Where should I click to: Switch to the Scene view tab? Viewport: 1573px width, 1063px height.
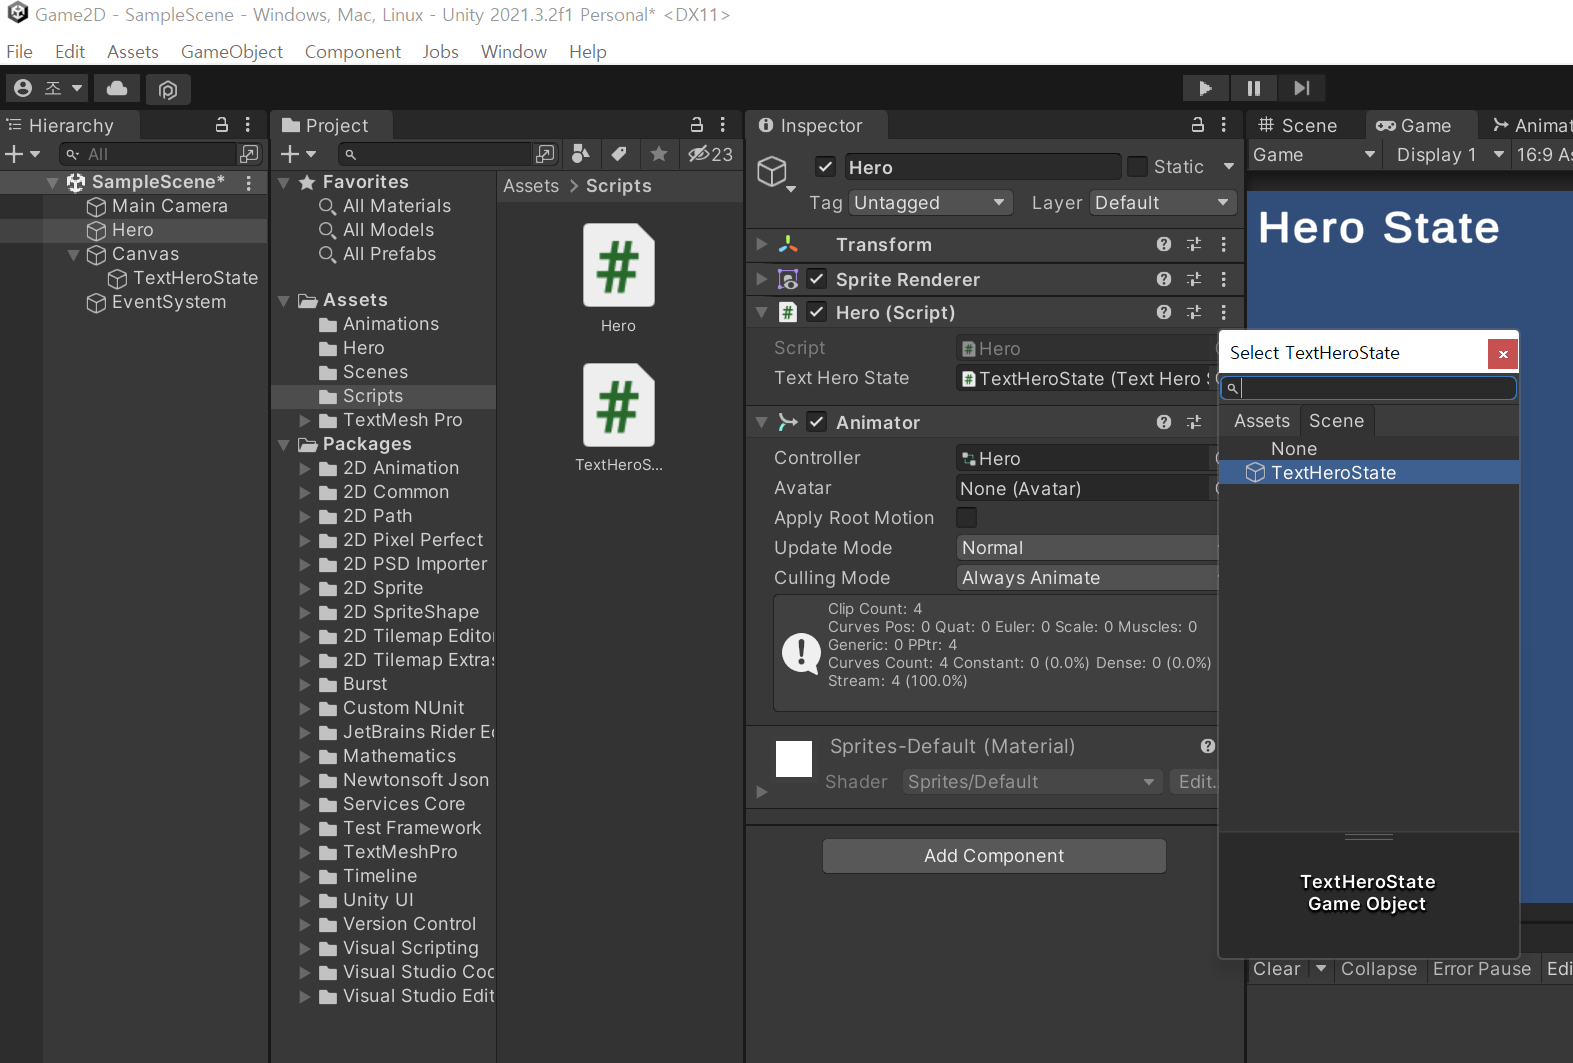[x=1298, y=125]
